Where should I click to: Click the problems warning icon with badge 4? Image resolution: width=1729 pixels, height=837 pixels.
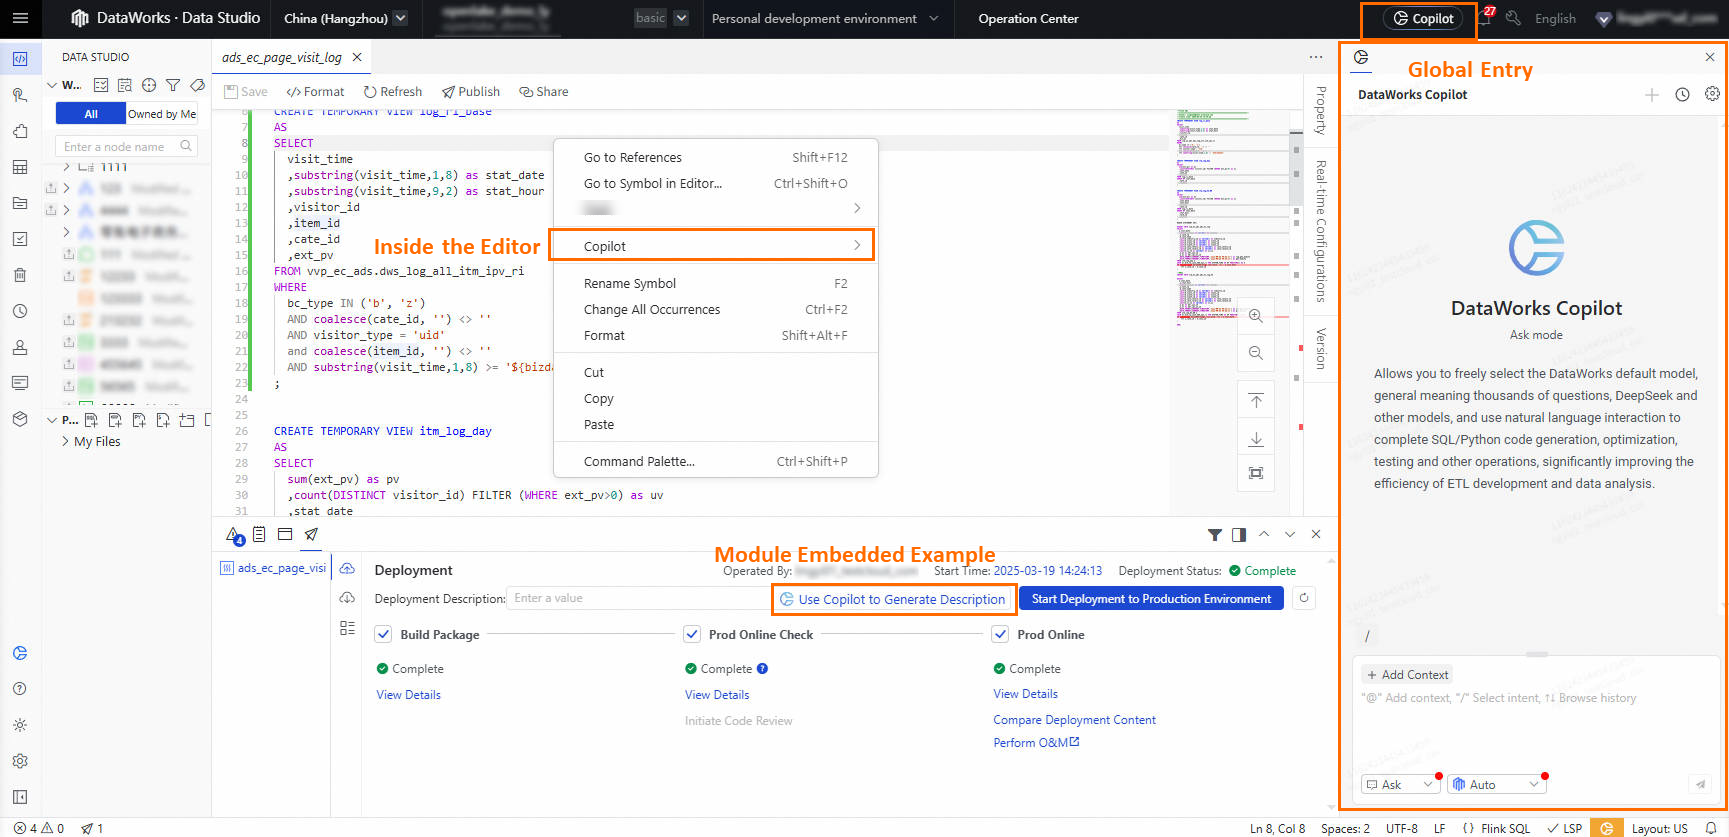233,535
